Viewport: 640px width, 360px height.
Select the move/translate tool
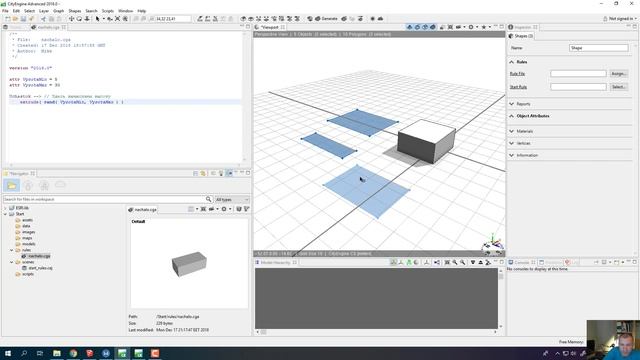point(71,19)
